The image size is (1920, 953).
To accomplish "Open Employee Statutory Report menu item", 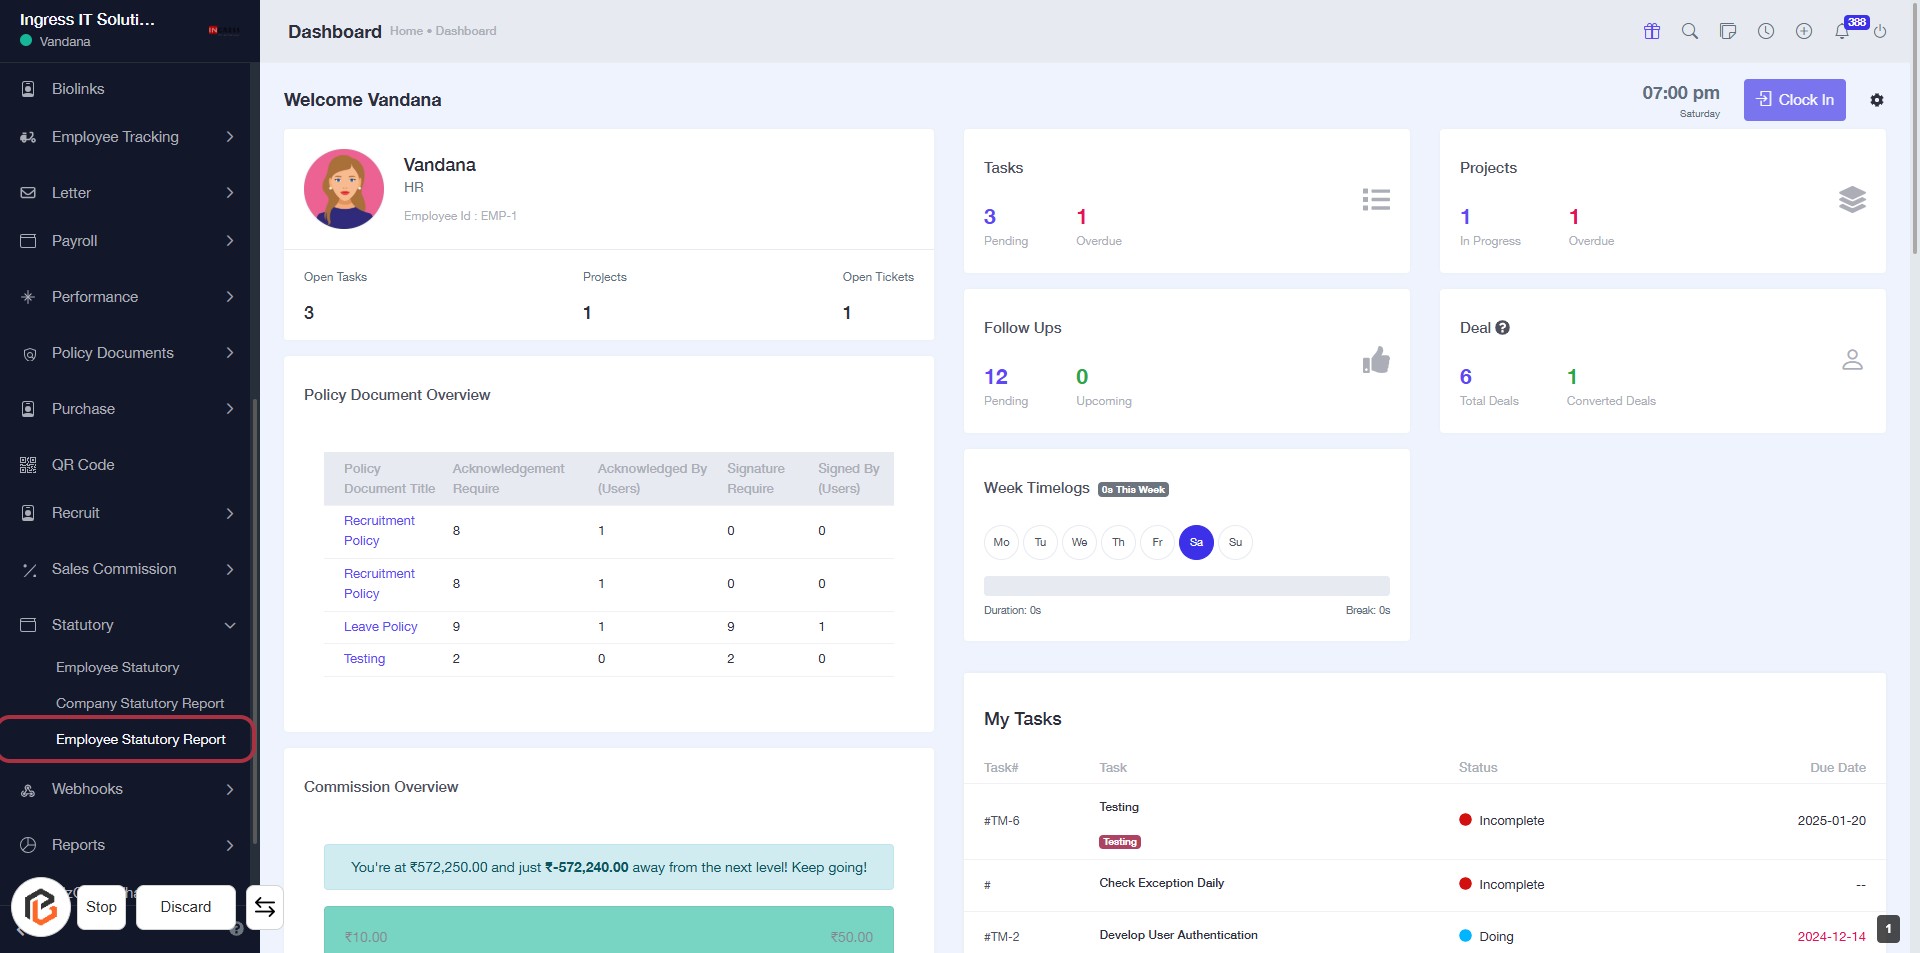I will [x=141, y=739].
